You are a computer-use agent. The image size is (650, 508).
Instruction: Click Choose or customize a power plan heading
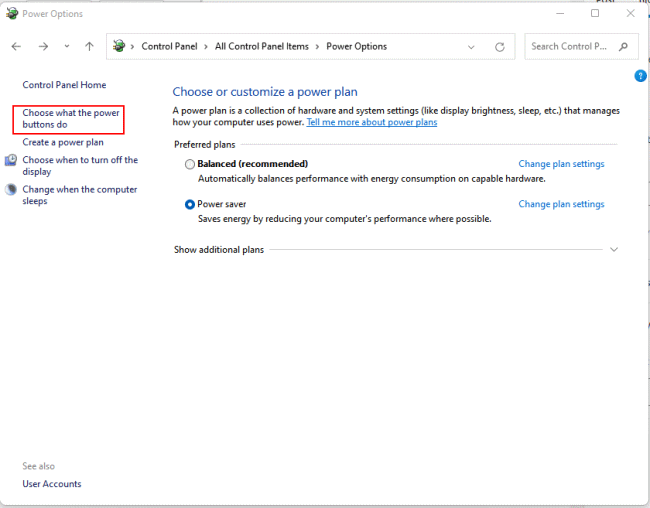265,92
